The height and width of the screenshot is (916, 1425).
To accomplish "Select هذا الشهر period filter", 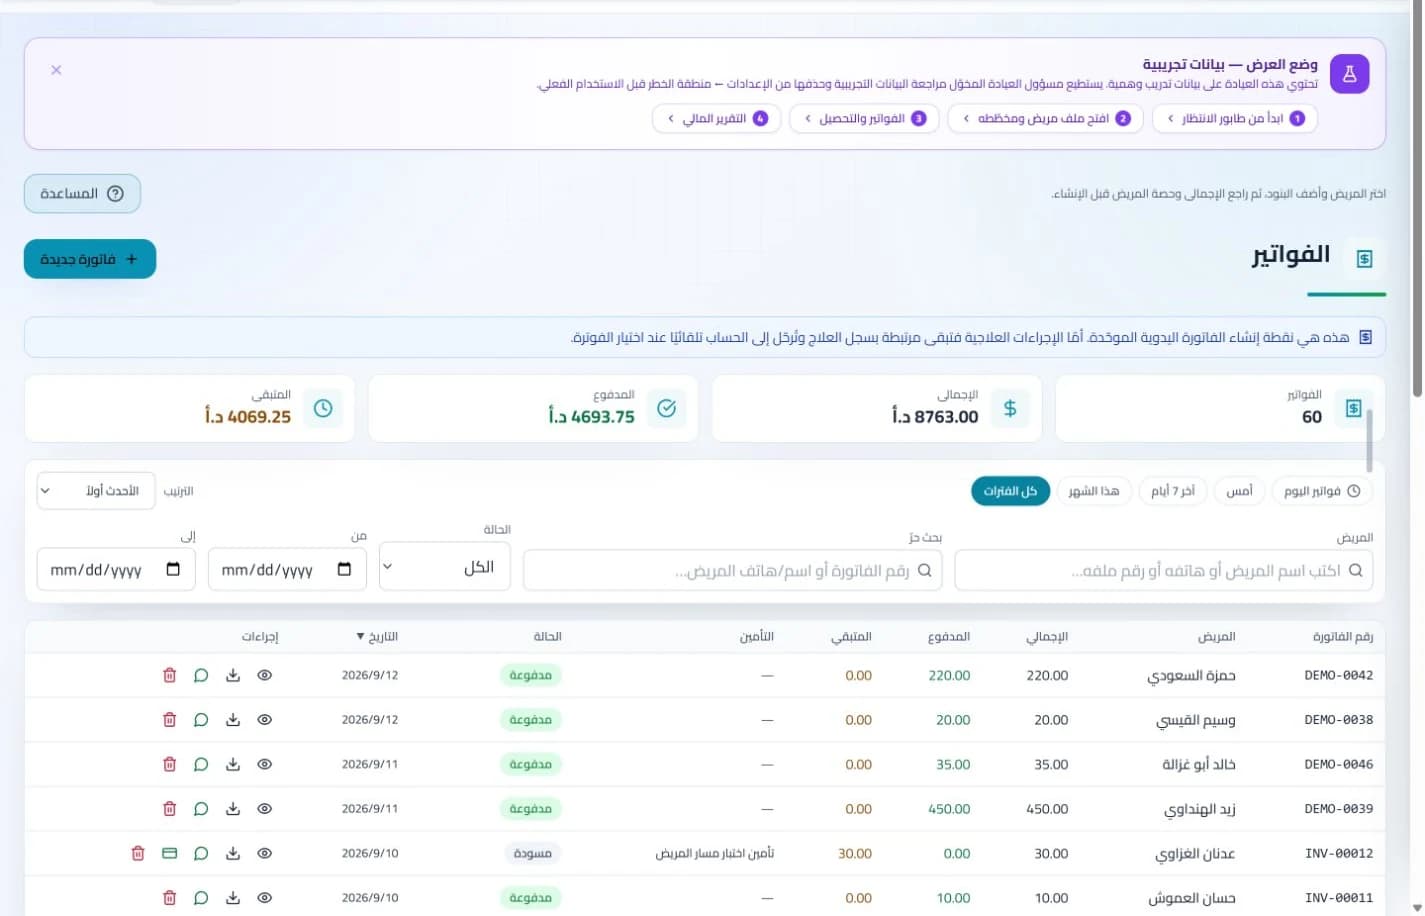I will (1094, 491).
